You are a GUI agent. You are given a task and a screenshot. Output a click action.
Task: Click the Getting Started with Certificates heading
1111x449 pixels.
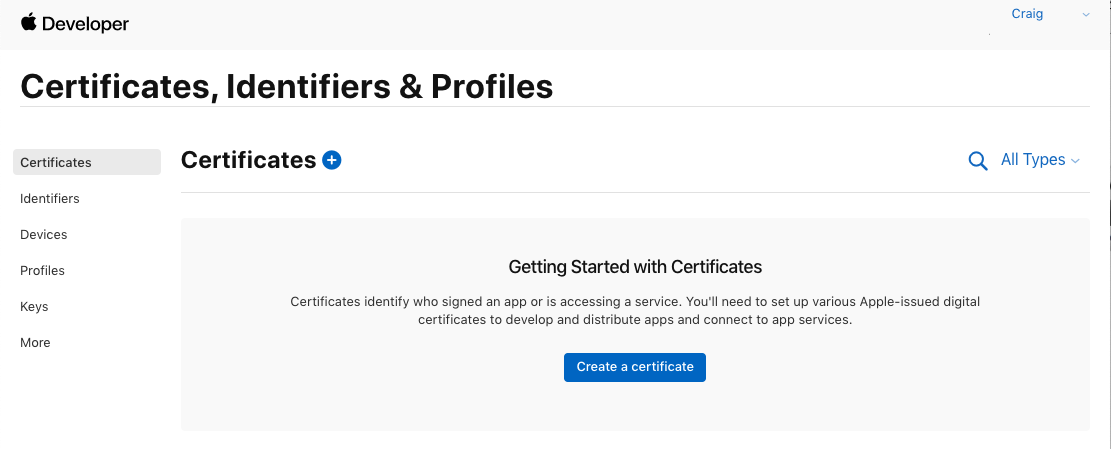point(635,267)
